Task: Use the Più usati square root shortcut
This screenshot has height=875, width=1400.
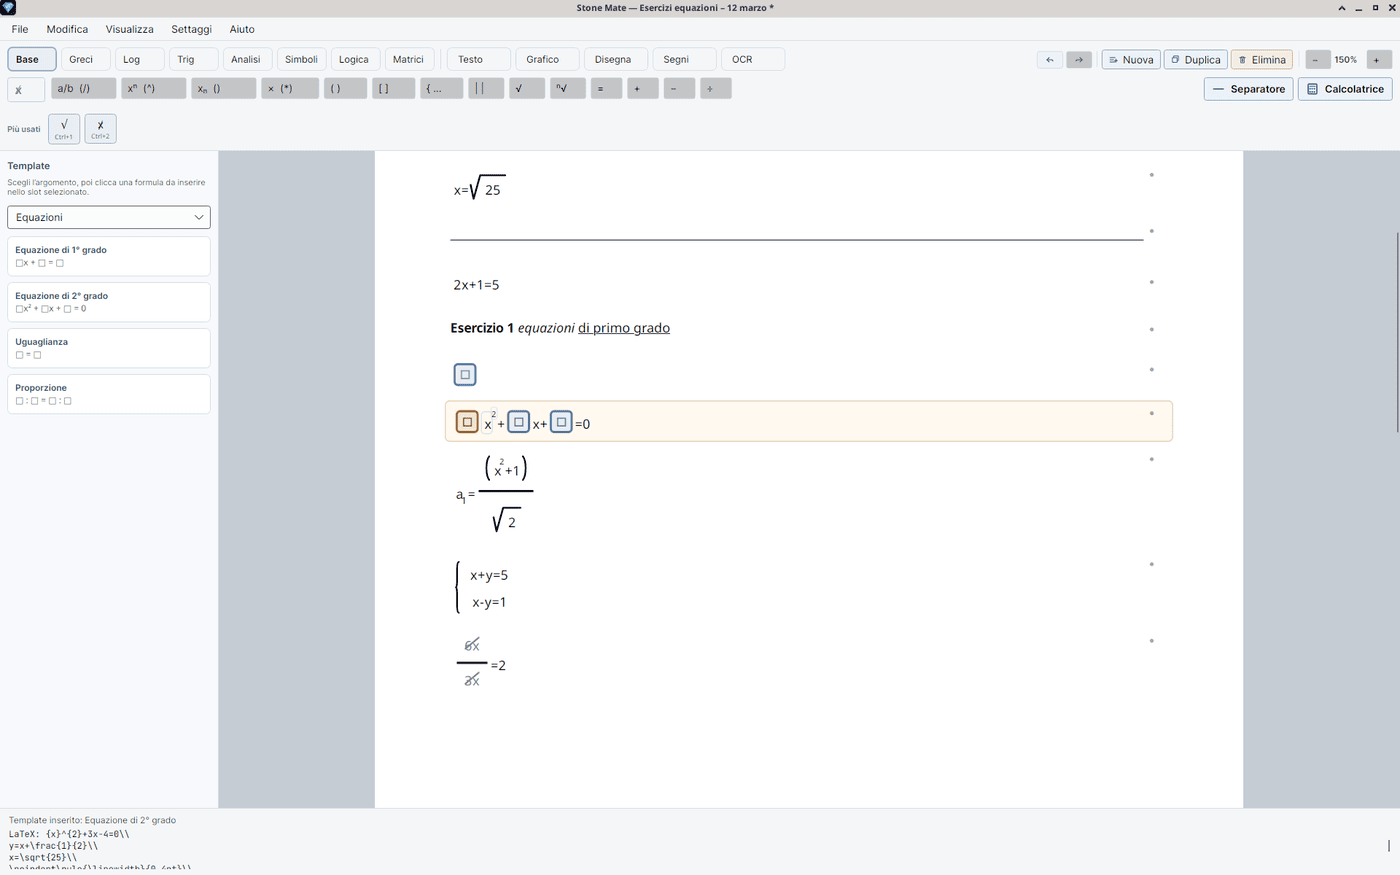Action: [64, 129]
